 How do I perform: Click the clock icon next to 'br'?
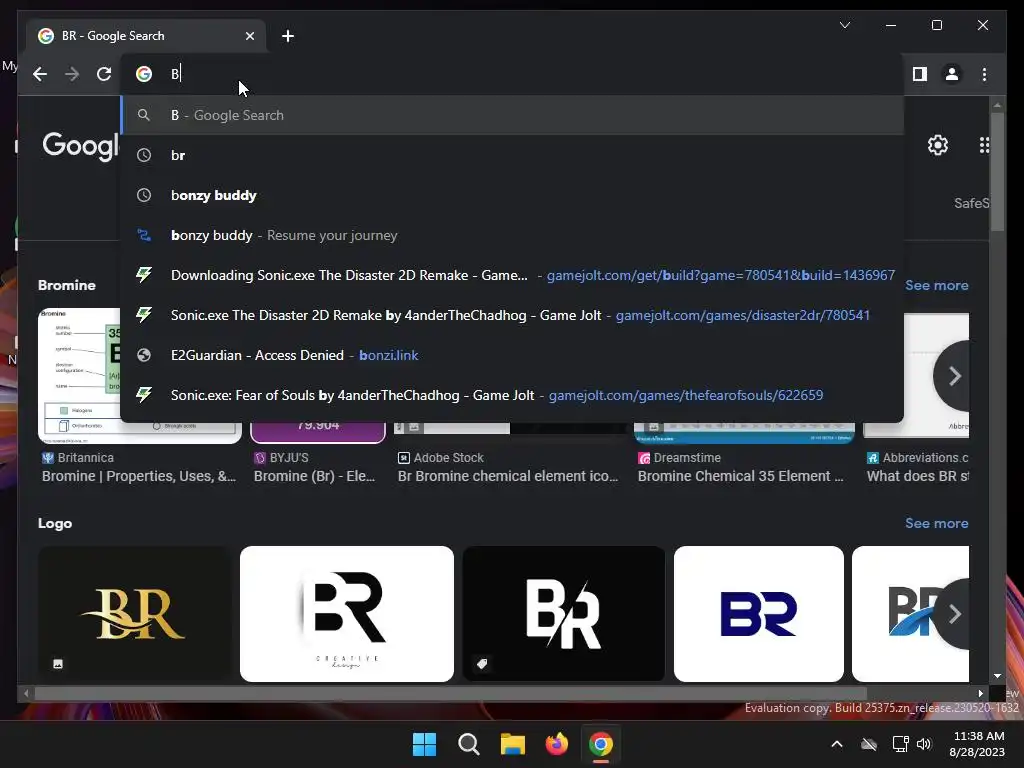pos(144,155)
